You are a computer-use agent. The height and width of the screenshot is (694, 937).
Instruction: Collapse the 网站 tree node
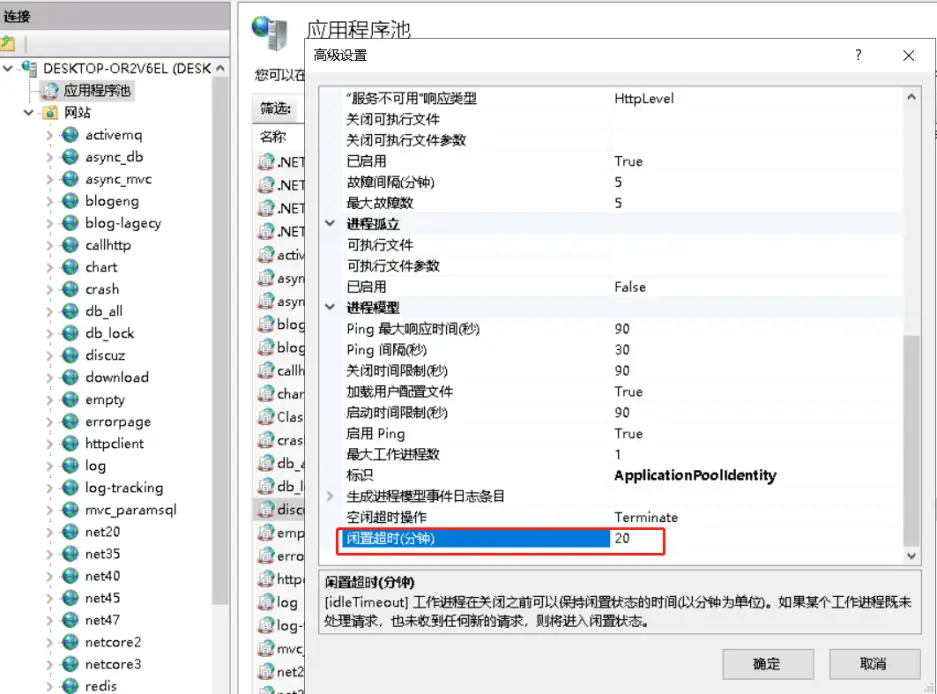(28, 113)
